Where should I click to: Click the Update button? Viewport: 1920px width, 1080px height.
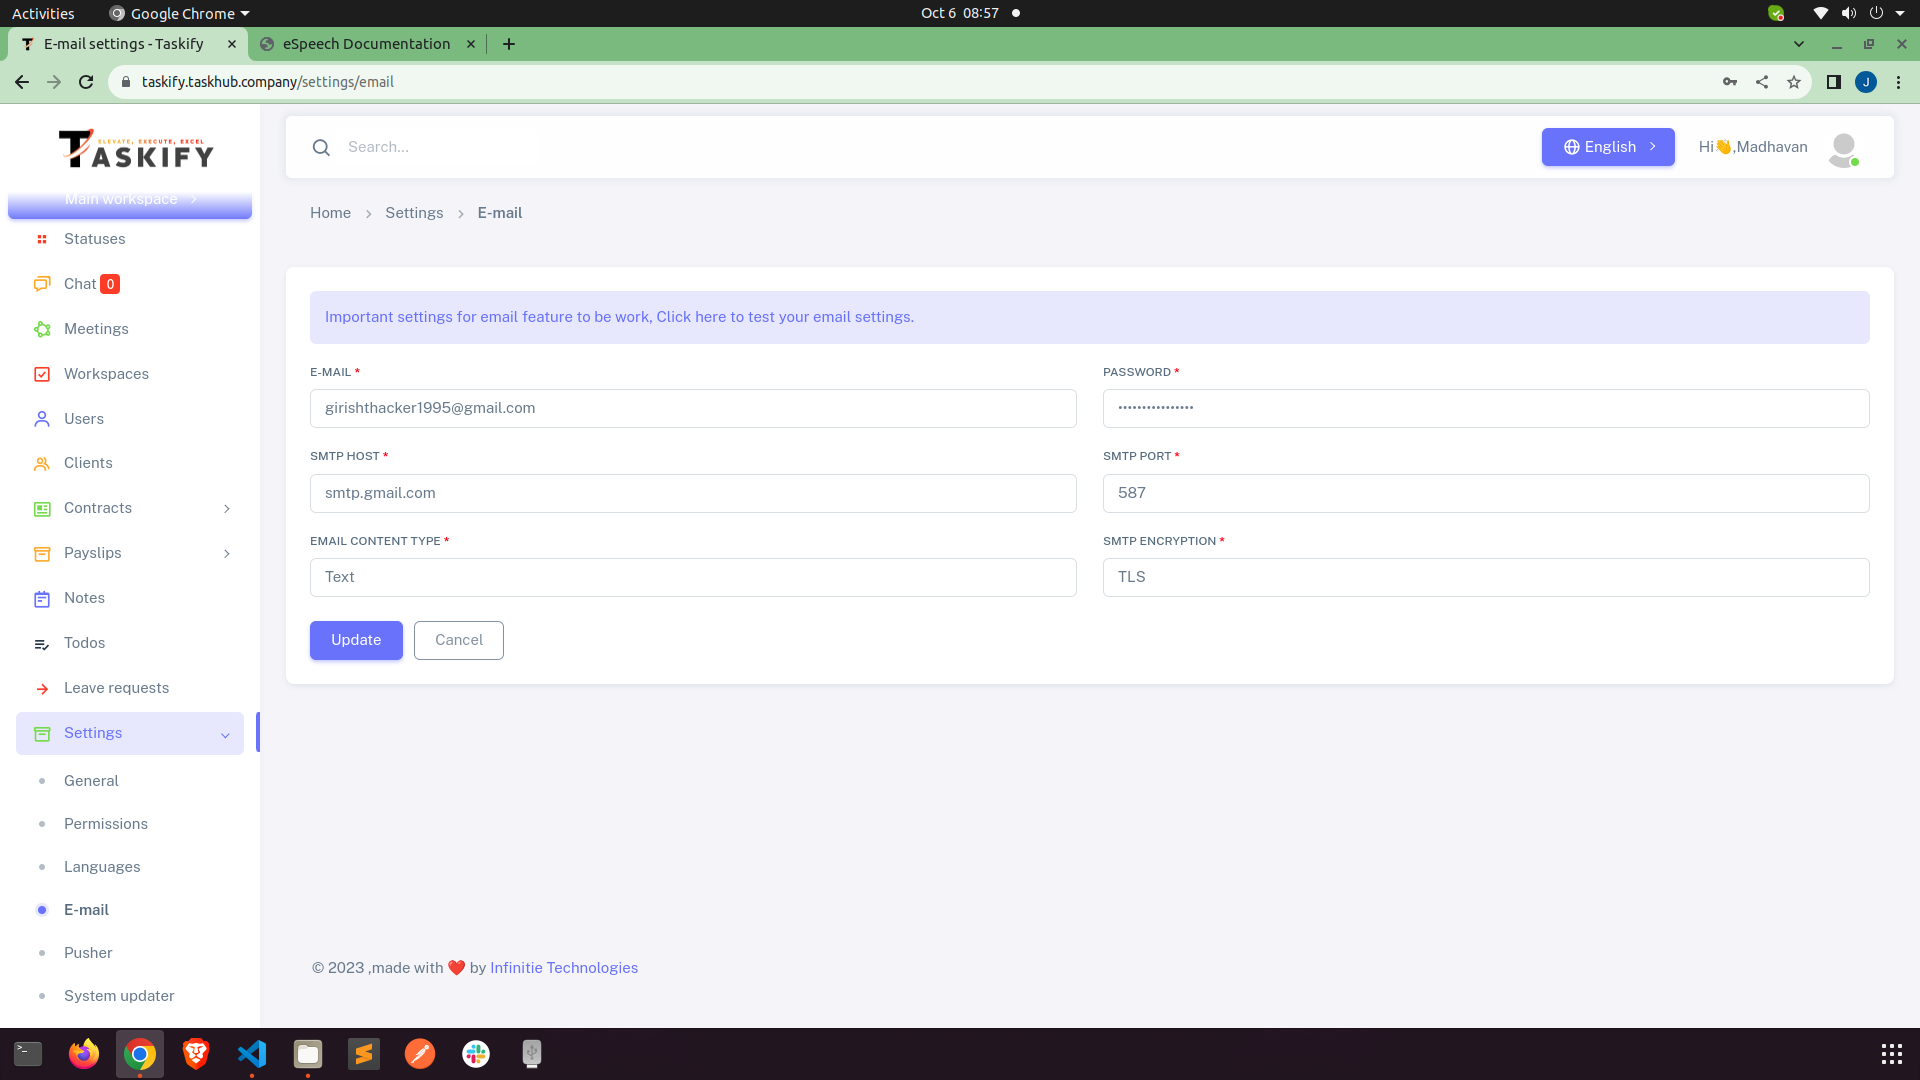pyautogui.click(x=356, y=640)
